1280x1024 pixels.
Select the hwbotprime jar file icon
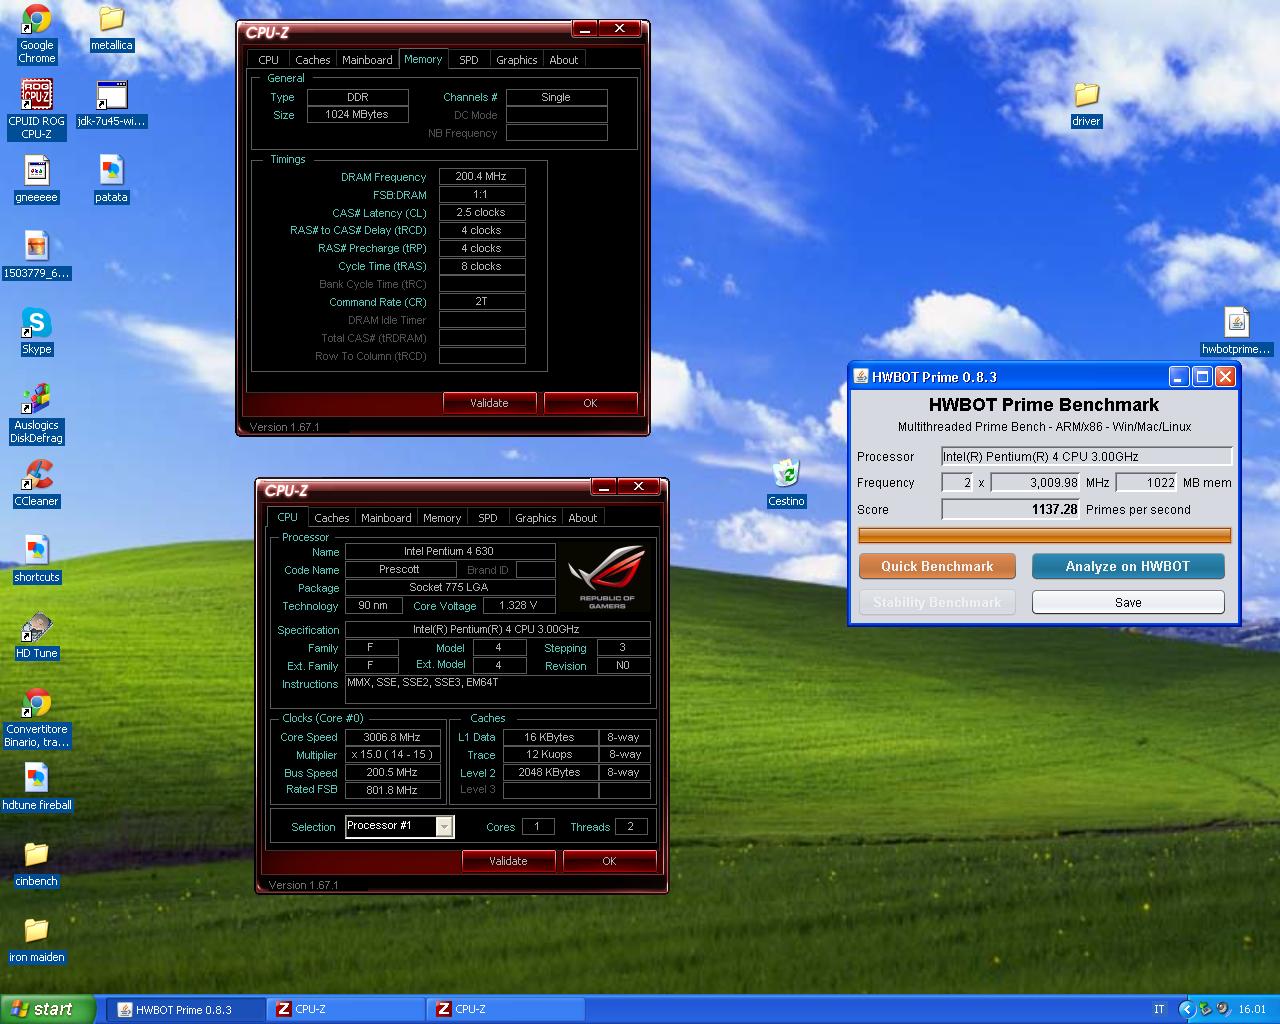point(1237,332)
